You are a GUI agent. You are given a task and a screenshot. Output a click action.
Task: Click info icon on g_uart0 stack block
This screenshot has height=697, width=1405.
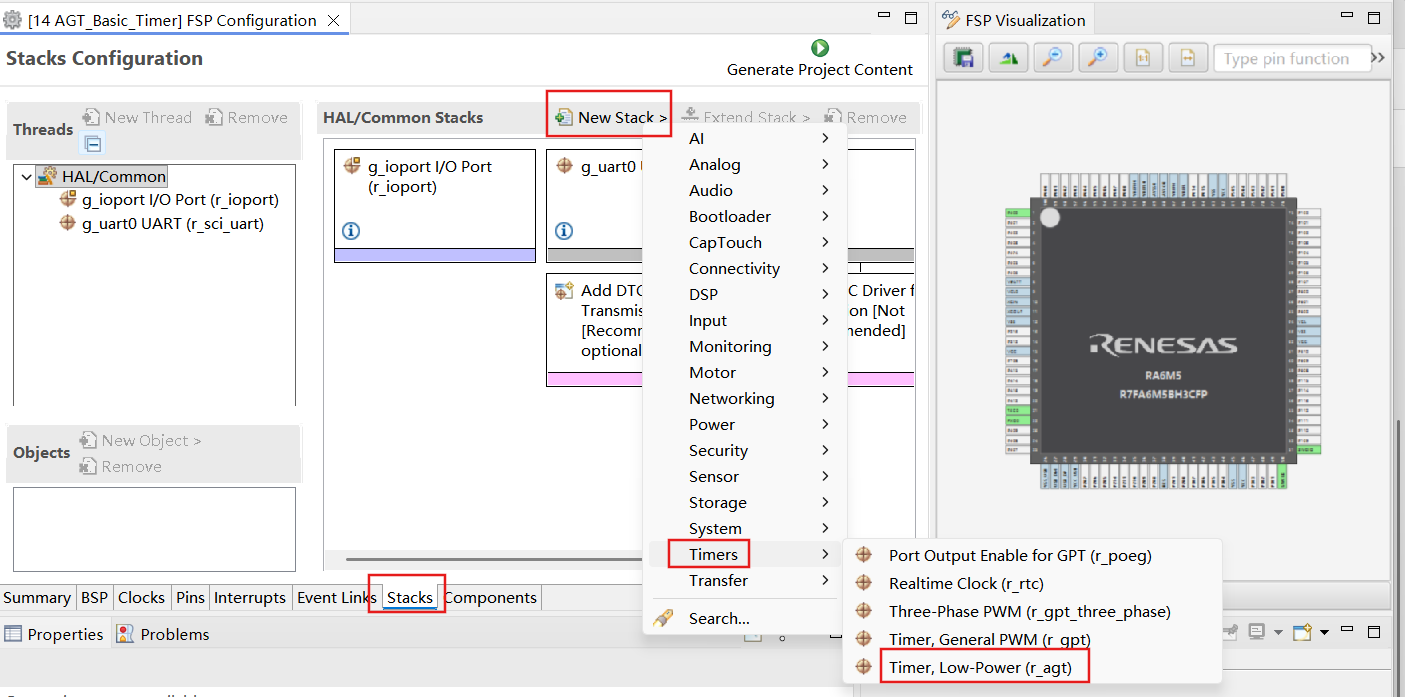tap(564, 231)
